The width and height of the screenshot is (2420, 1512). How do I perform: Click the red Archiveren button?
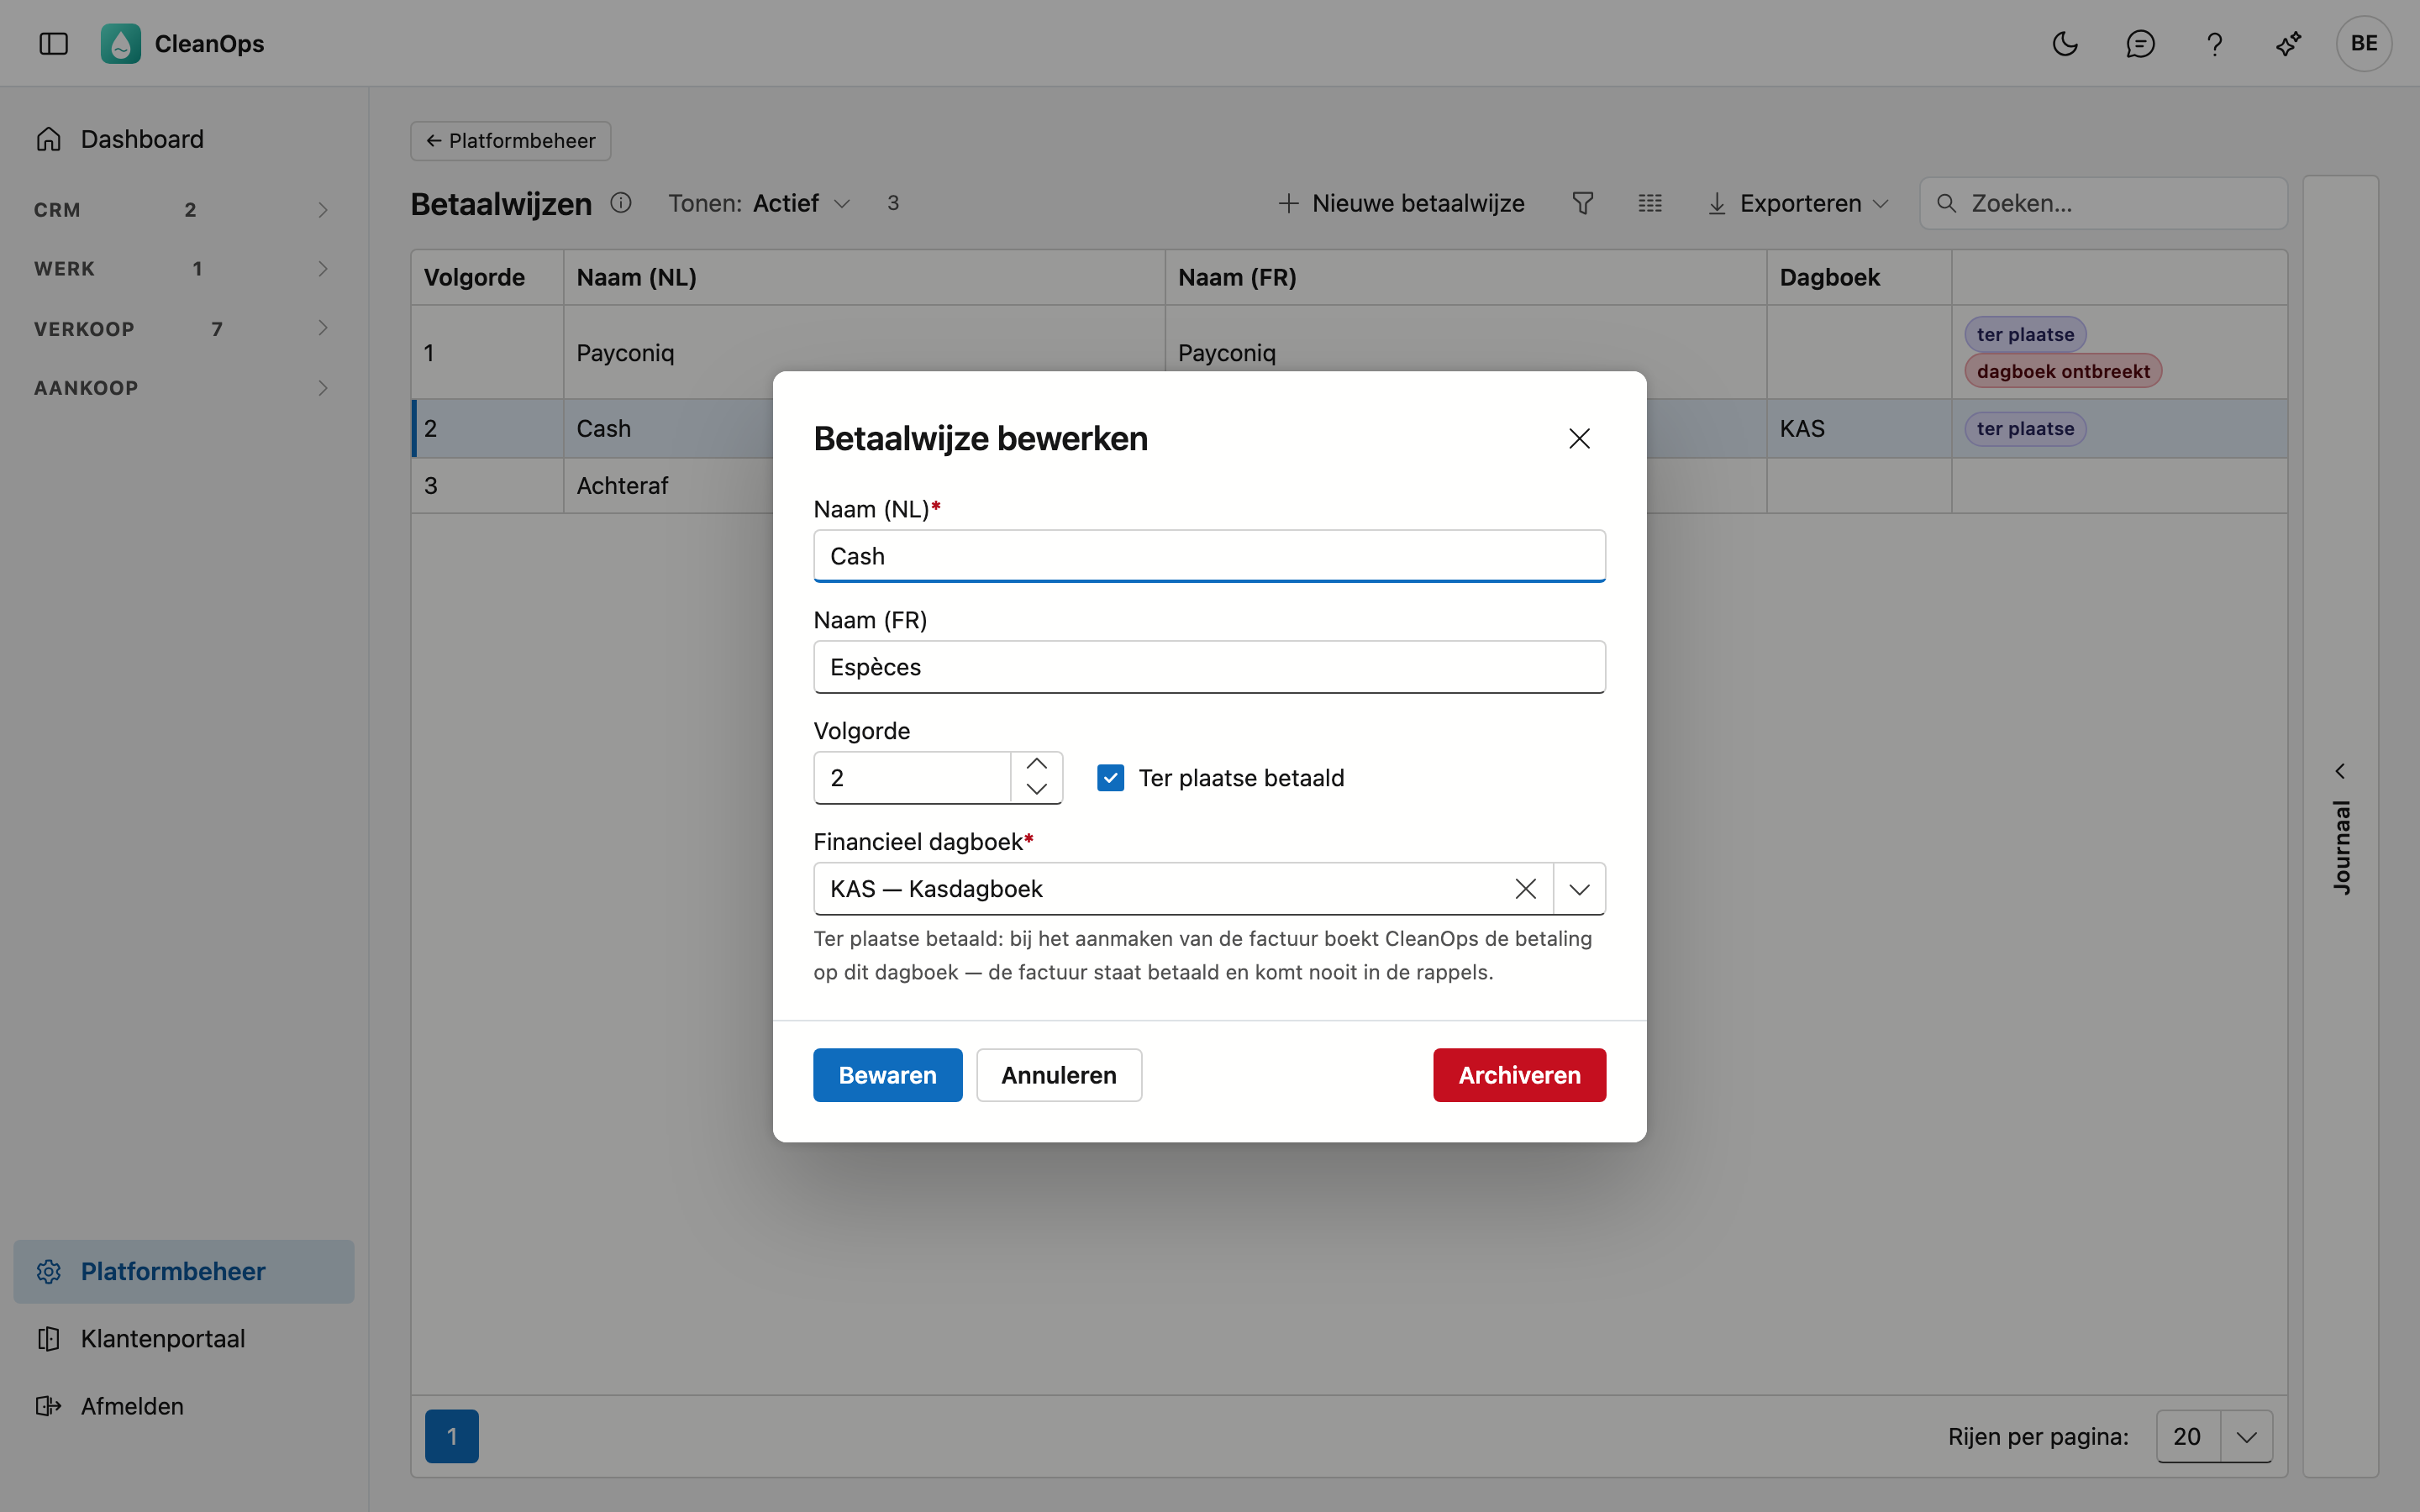click(x=1519, y=1075)
